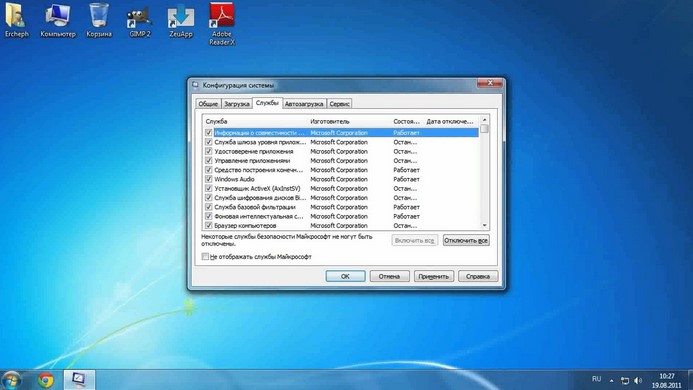Select the Adobe Reader X shortcut
The width and height of the screenshot is (693, 390).
pos(222,24)
